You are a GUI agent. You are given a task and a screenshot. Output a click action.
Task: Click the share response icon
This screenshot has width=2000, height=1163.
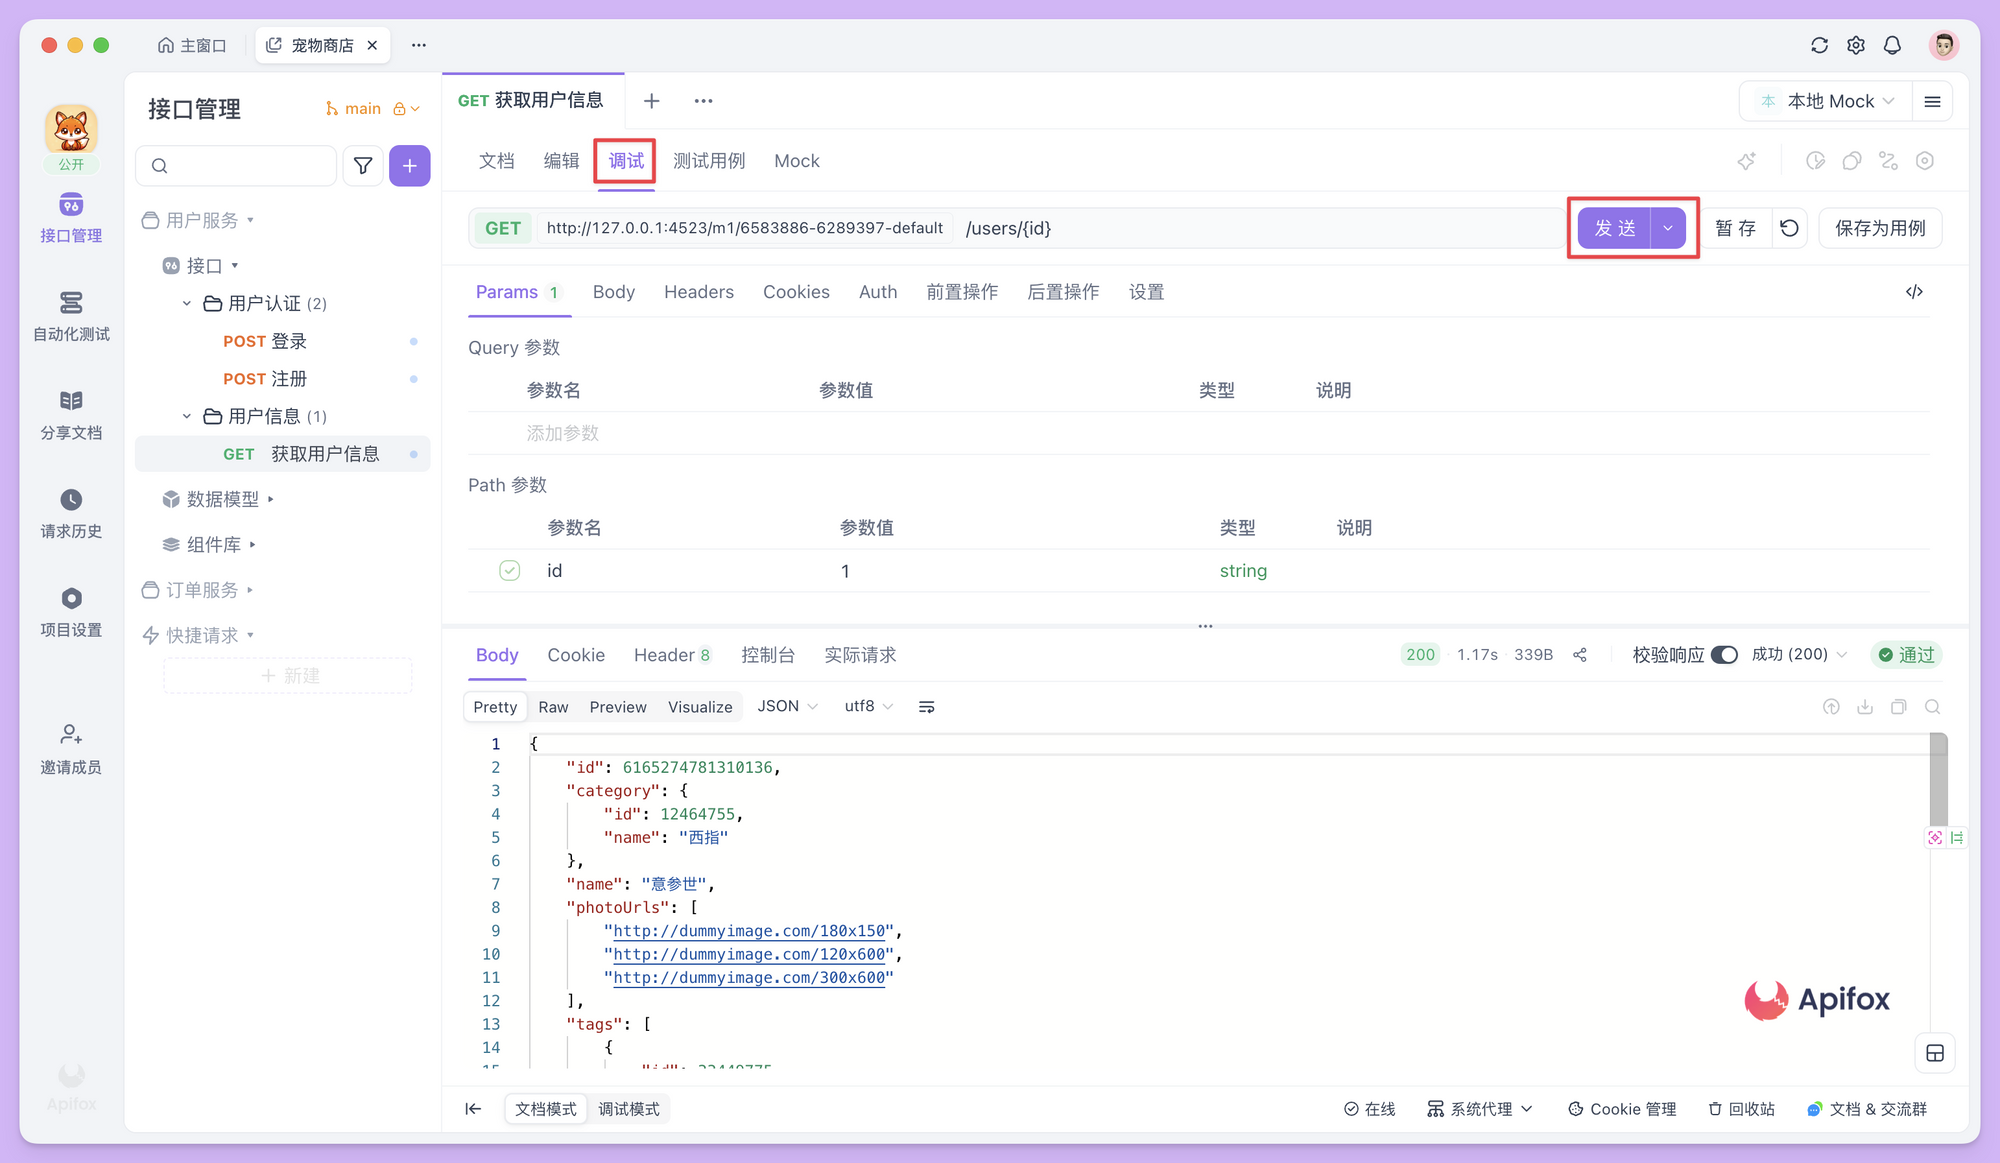tap(1580, 655)
